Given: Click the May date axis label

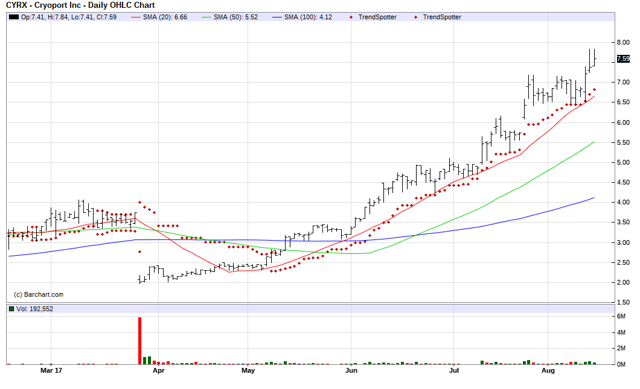Looking at the screenshot, I should click(248, 370).
